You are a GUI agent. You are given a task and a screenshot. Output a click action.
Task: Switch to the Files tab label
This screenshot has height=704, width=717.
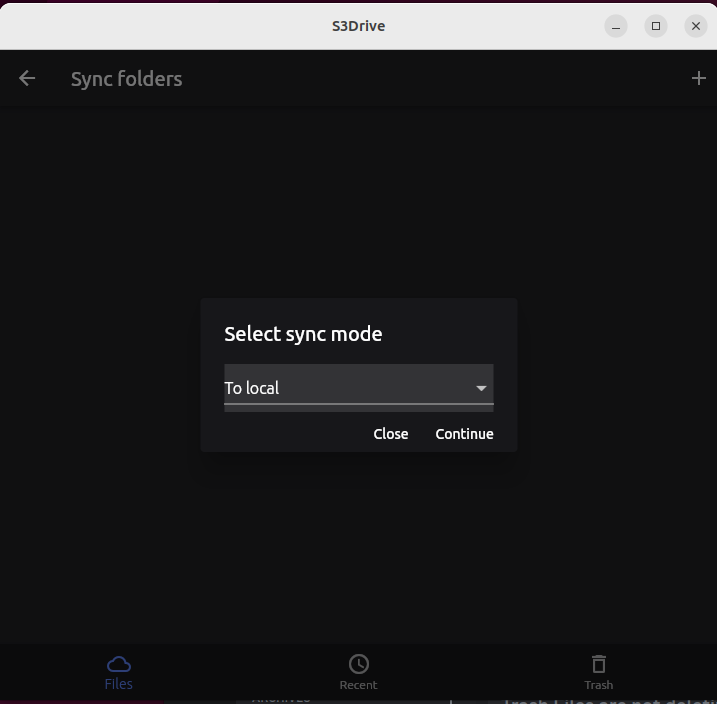[x=118, y=685]
